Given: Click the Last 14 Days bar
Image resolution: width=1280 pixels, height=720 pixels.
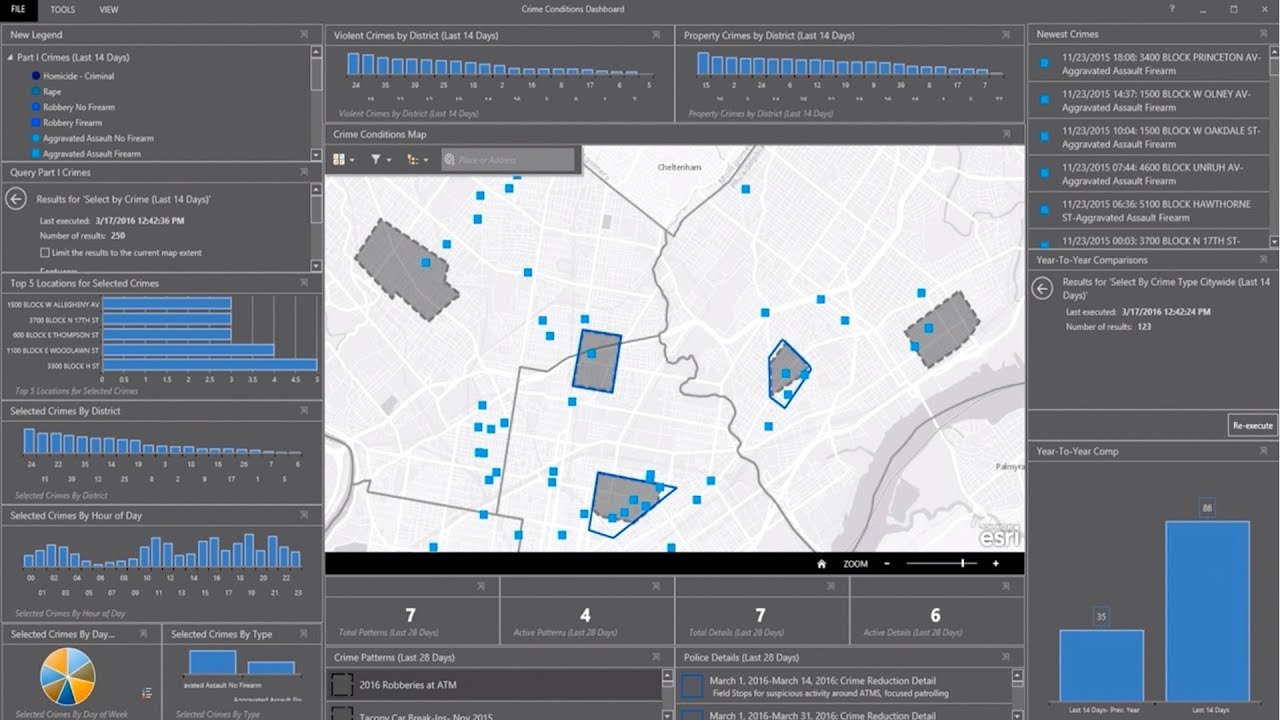Looking at the screenshot, I should (x=1207, y=611).
